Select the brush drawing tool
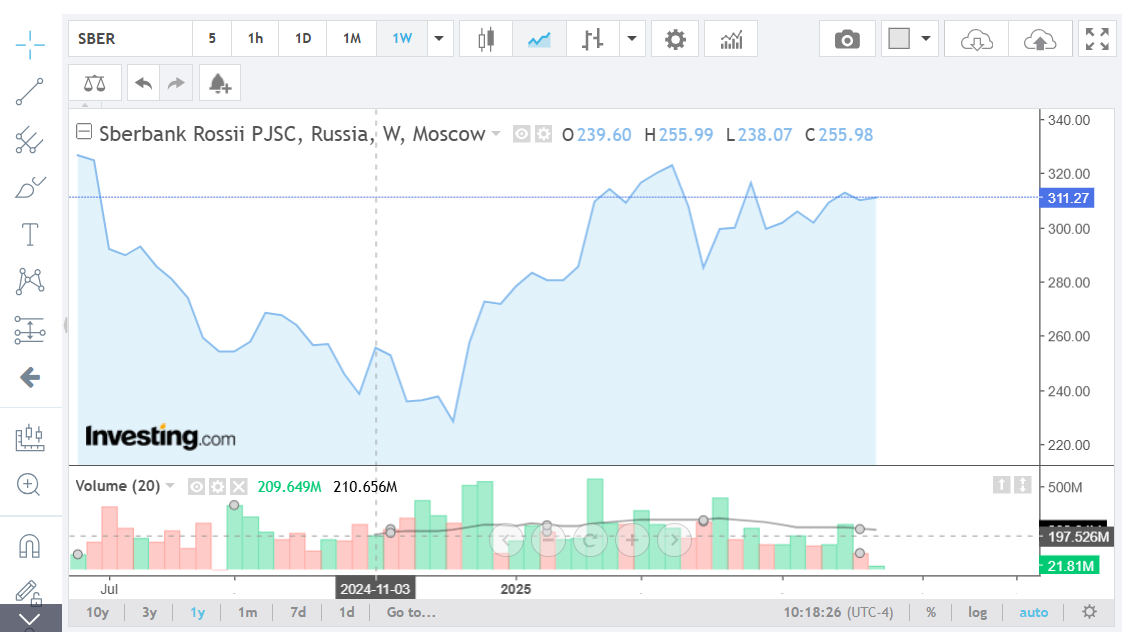 (x=30, y=188)
